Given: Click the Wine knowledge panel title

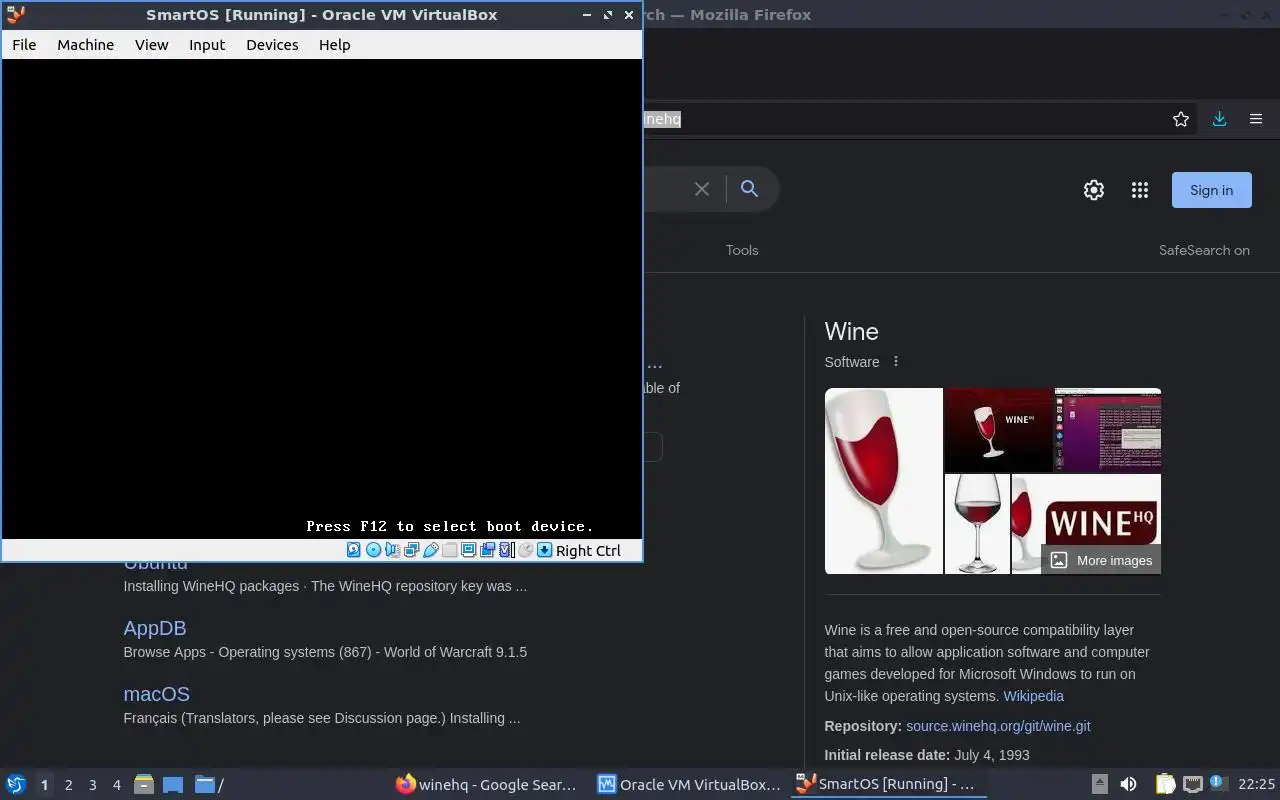Looking at the screenshot, I should tap(851, 332).
